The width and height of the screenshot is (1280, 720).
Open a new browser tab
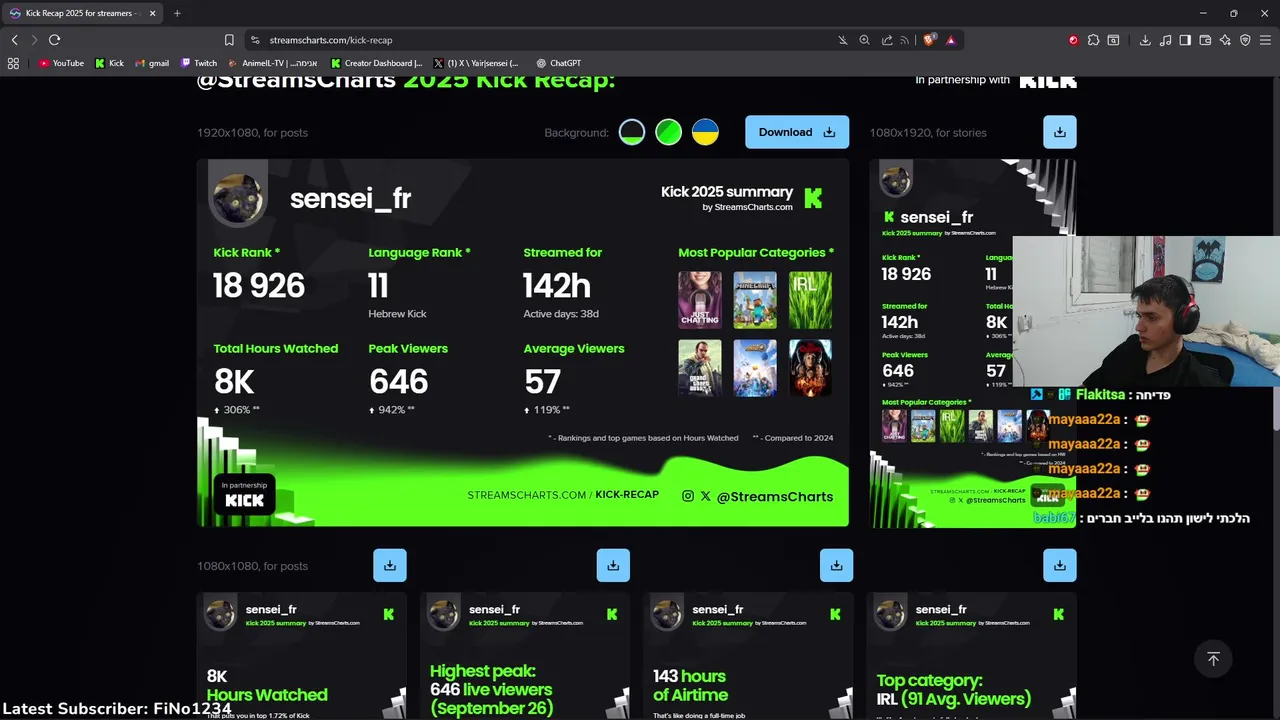[x=177, y=13]
